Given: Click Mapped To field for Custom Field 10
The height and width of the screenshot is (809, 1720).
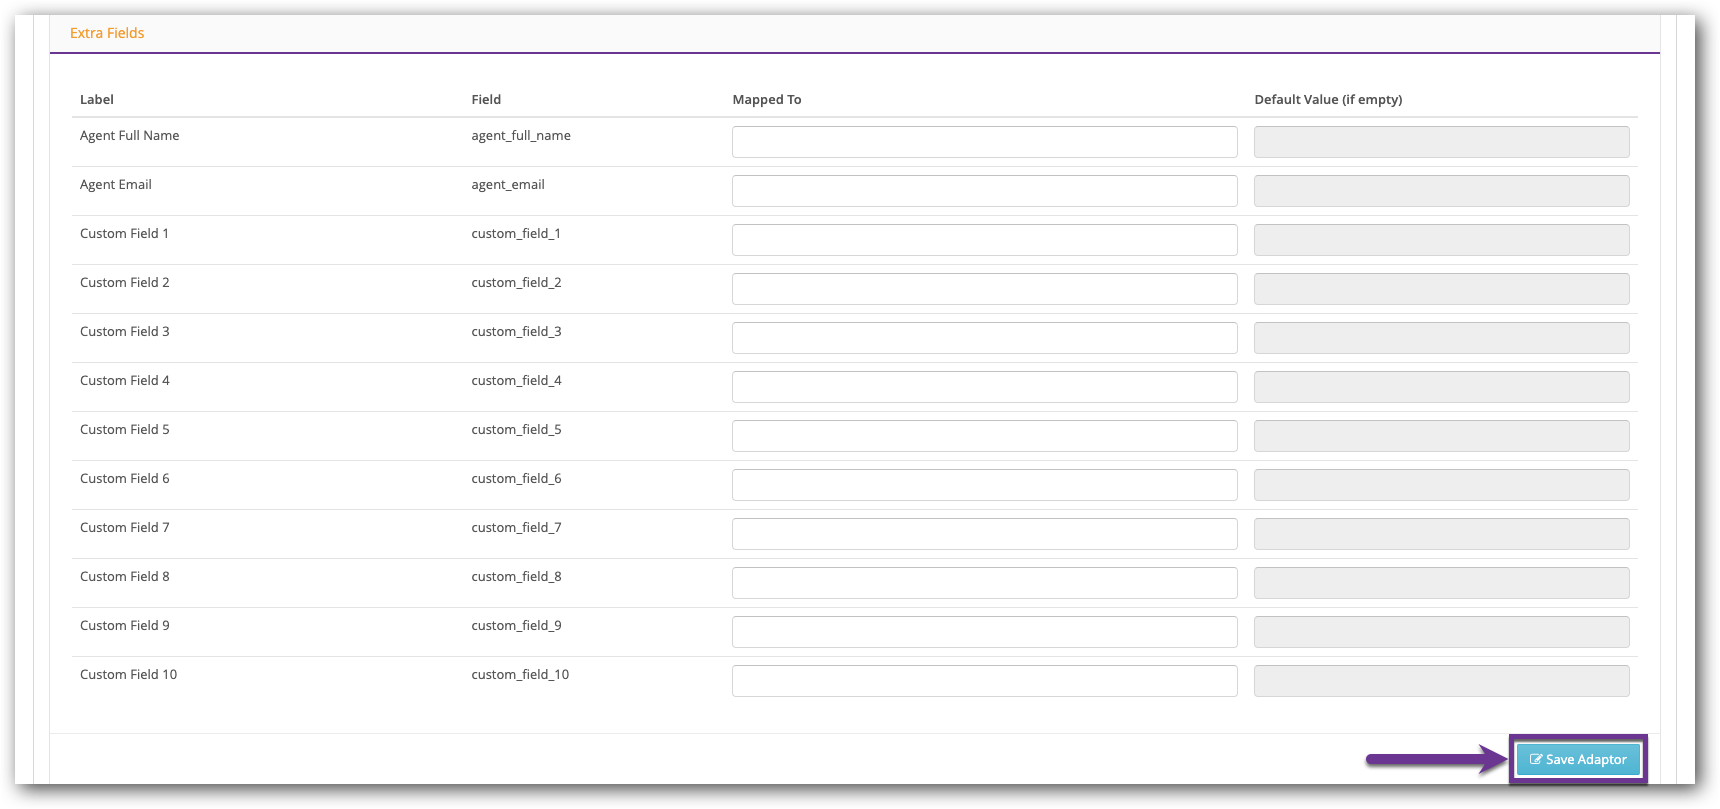Looking at the screenshot, I should pyautogui.click(x=985, y=681).
